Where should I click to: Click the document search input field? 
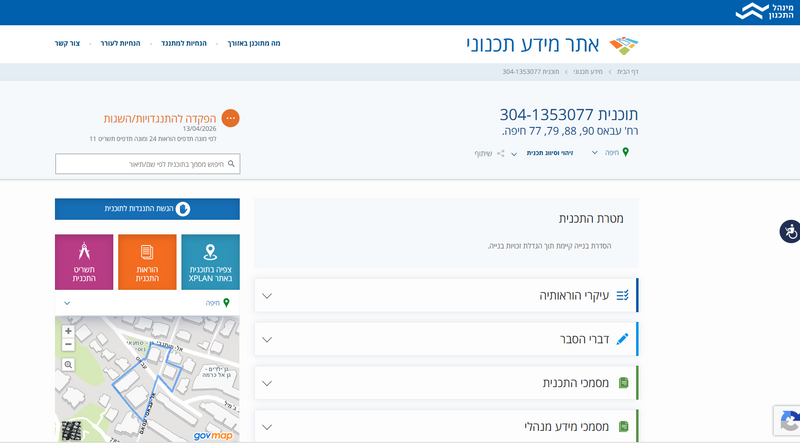click(x=147, y=164)
